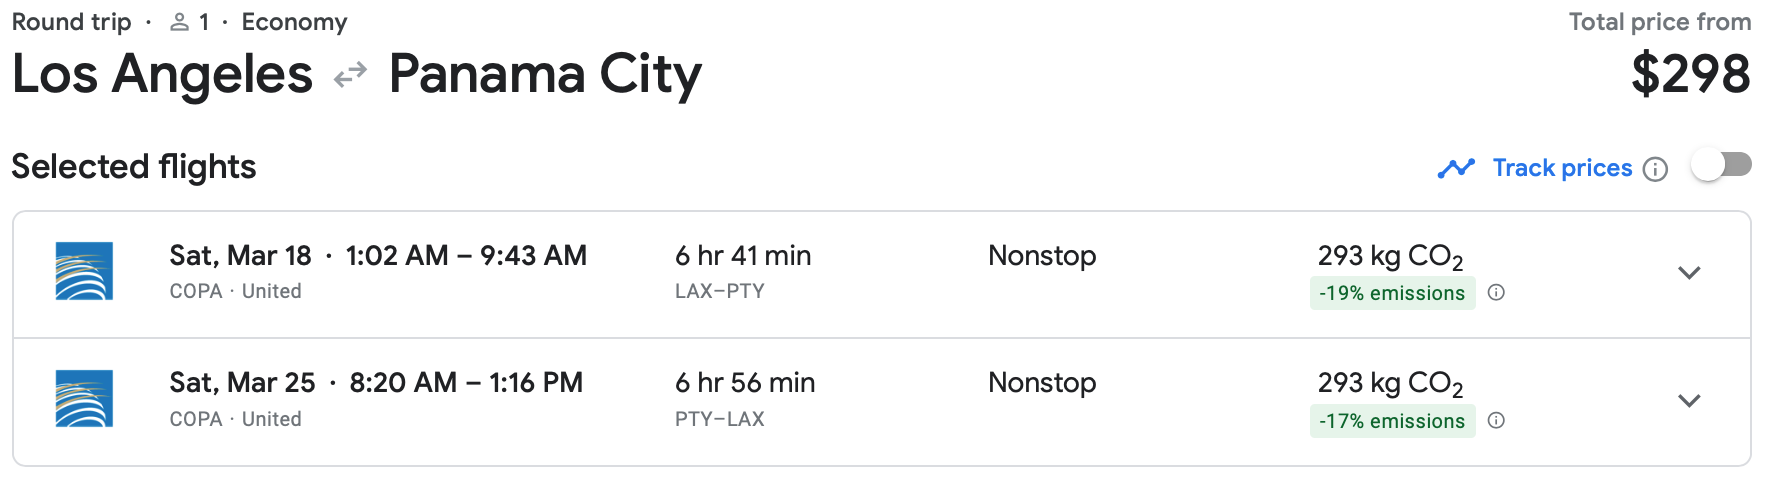Click the COPA logo on Mar 18 flight
Image resolution: width=1772 pixels, height=492 pixels.
point(84,271)
